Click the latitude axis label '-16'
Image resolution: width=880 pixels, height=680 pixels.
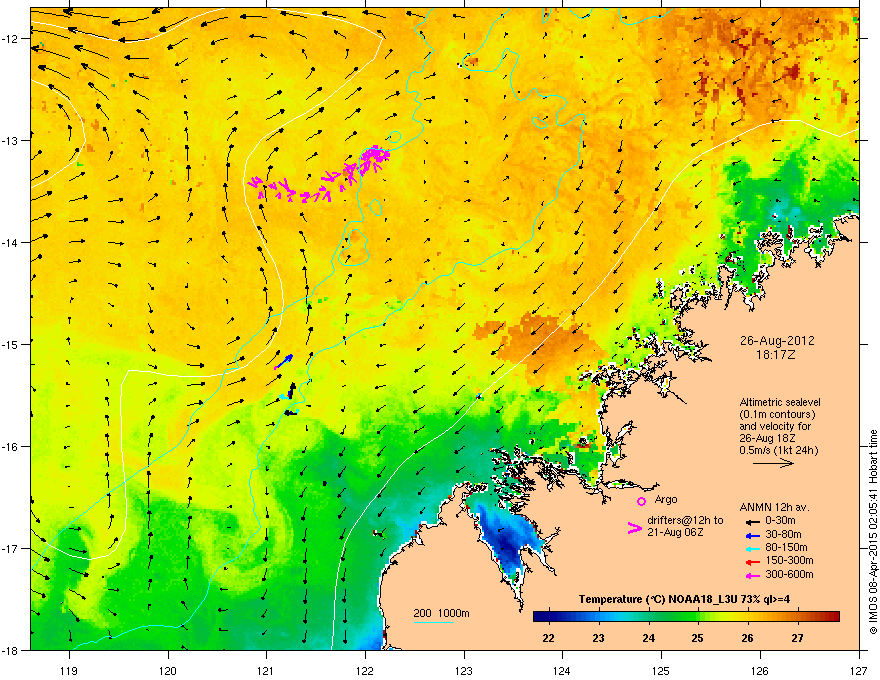click(11, 447)
